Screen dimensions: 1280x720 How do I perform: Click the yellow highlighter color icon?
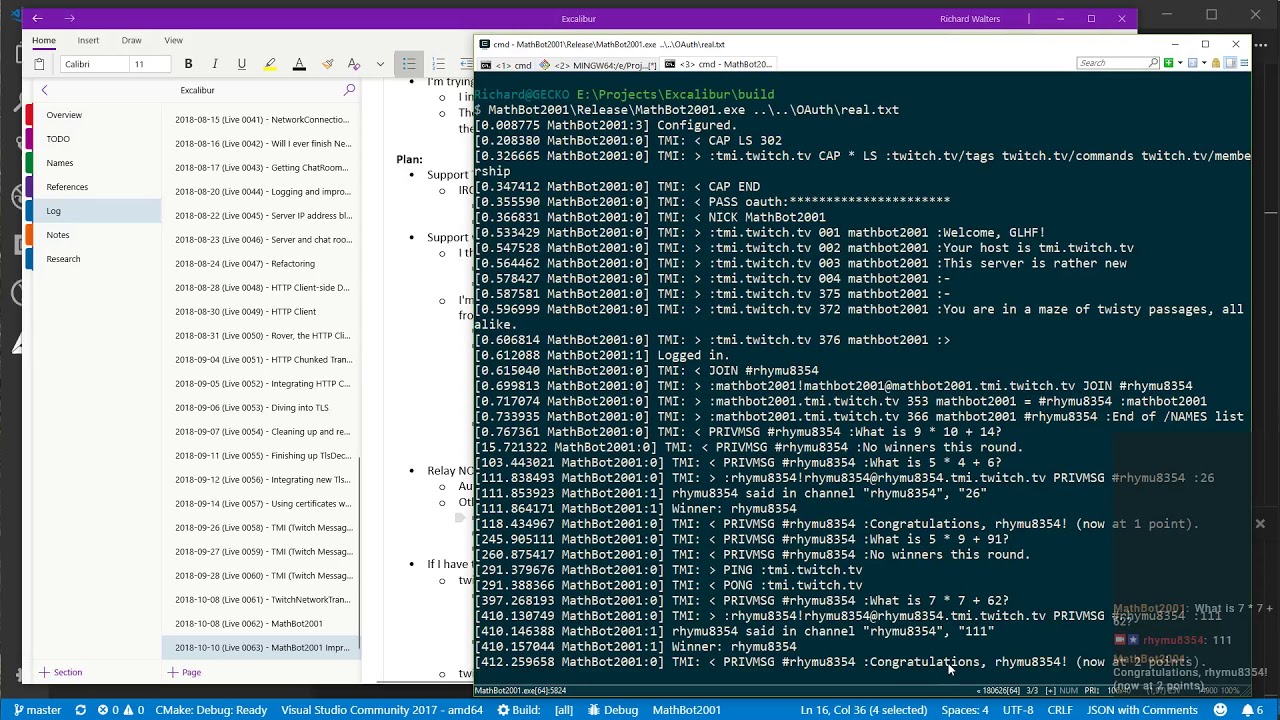click(270, 64)
